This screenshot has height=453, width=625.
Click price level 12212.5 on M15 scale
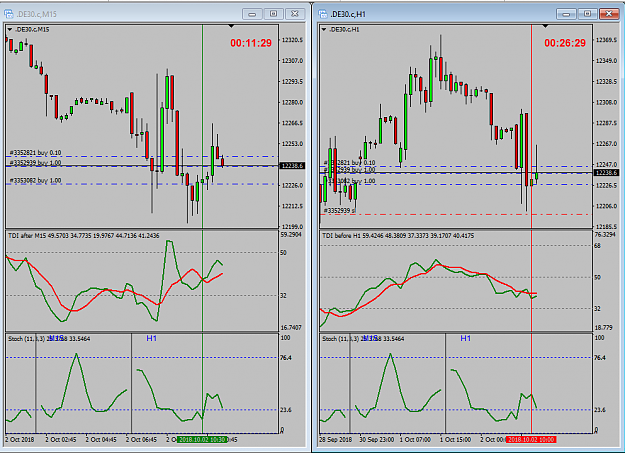(292, 207)
